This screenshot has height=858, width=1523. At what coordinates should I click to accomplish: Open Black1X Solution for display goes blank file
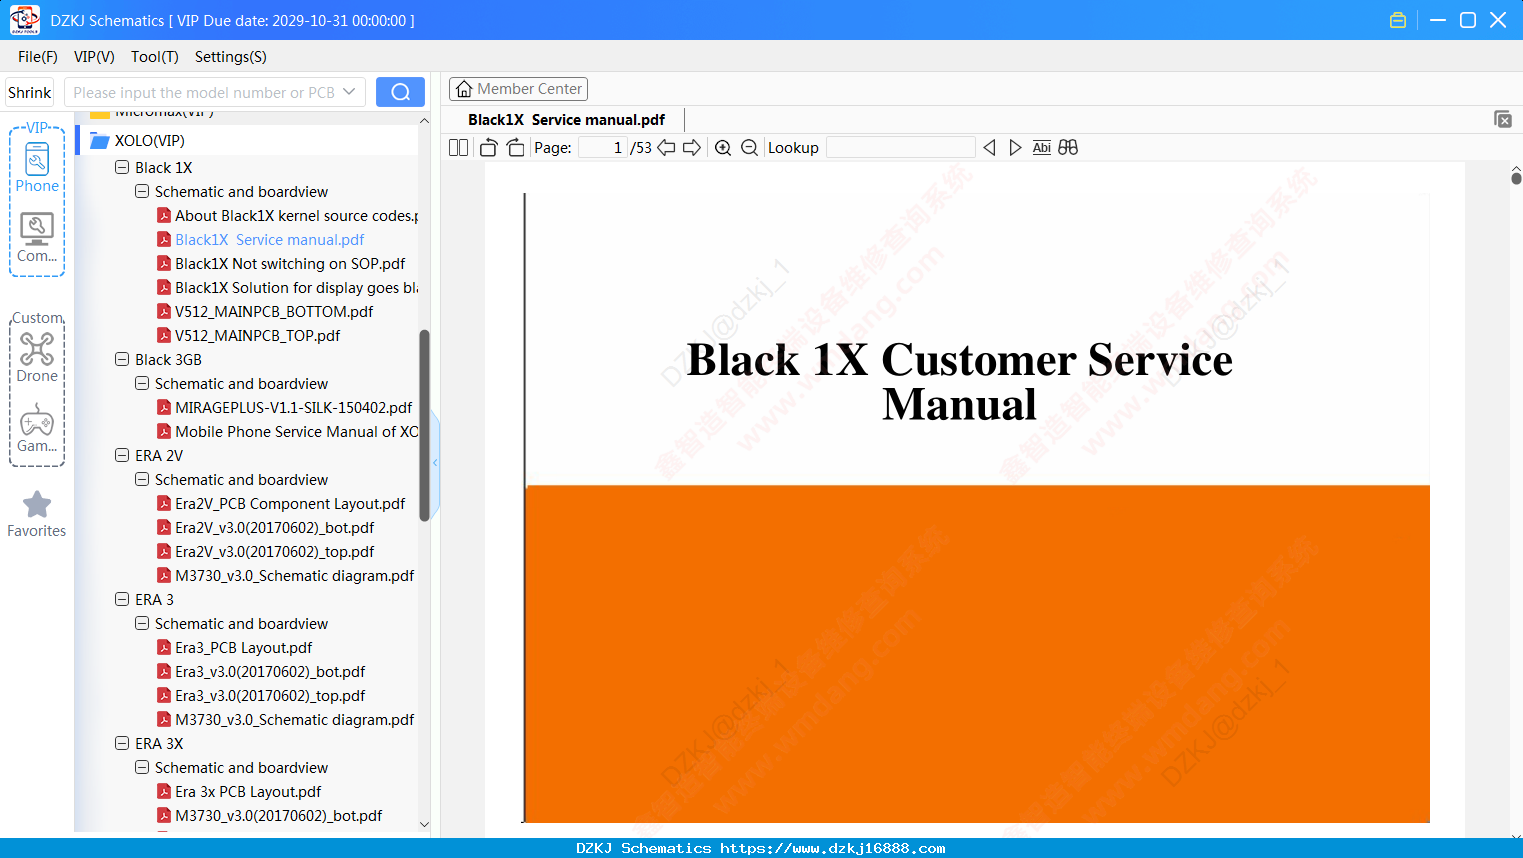tap(297, 288)
